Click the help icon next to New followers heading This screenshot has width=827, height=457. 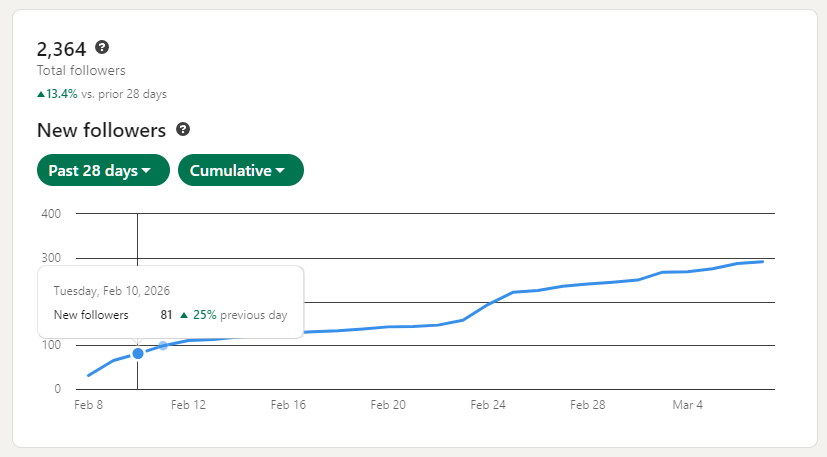coord(183,130)
